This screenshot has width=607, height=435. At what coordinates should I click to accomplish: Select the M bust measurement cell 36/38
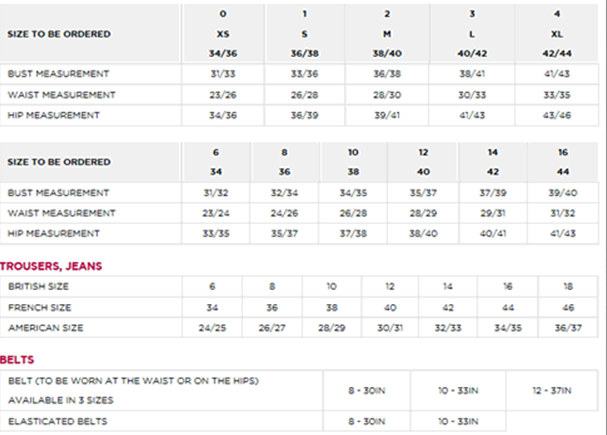pos(387,74)
